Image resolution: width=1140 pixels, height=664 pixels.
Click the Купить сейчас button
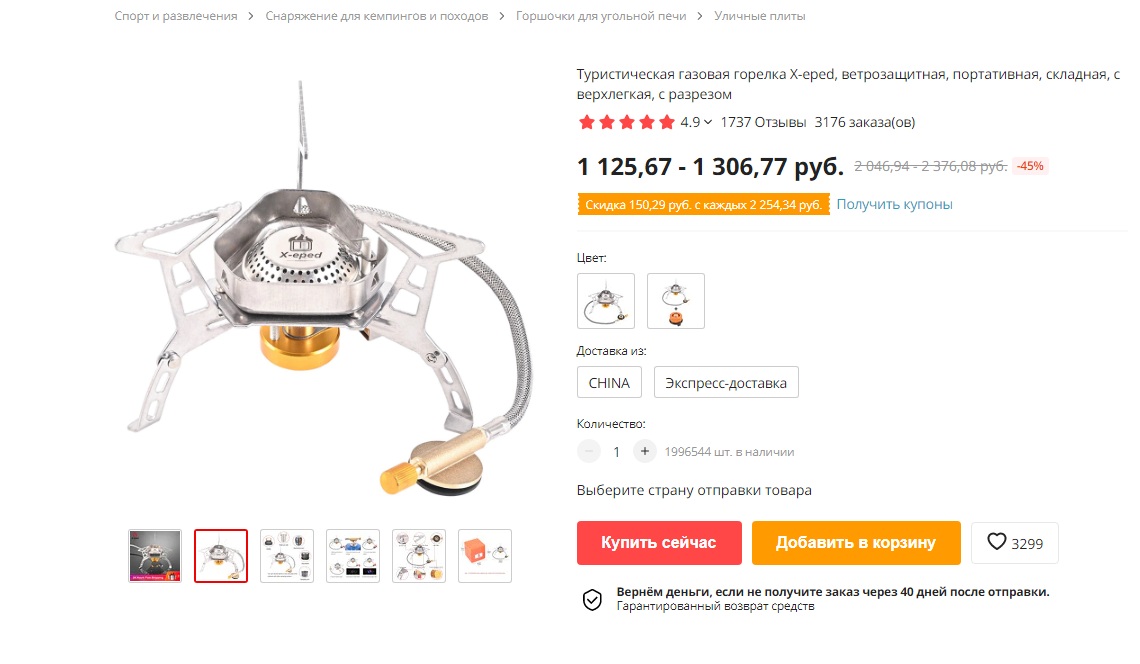(x=659, y=543)
